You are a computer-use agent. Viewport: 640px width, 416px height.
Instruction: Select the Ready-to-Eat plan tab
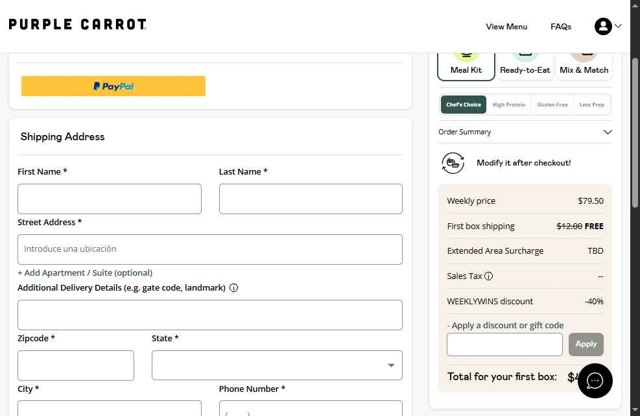click(525, 67)
